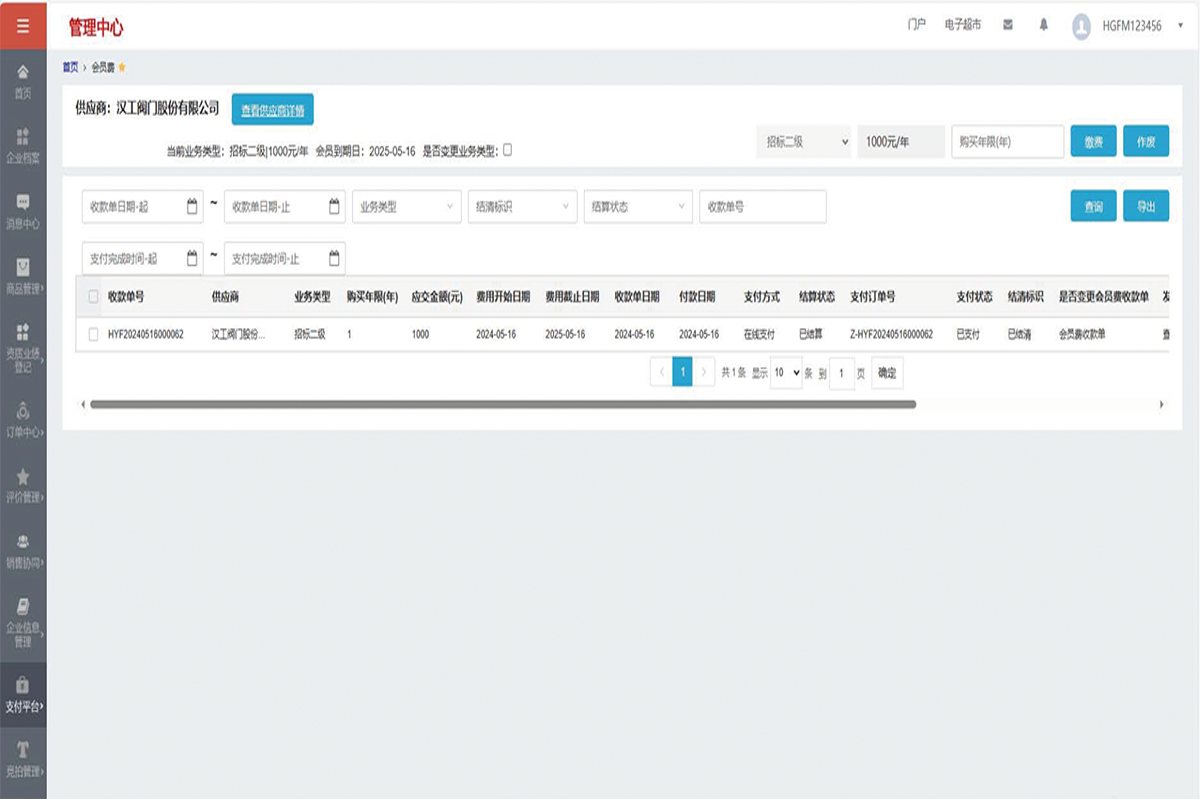Open the 业务类型 filter dropdown

pyautogui.click(x=406, y=207)
